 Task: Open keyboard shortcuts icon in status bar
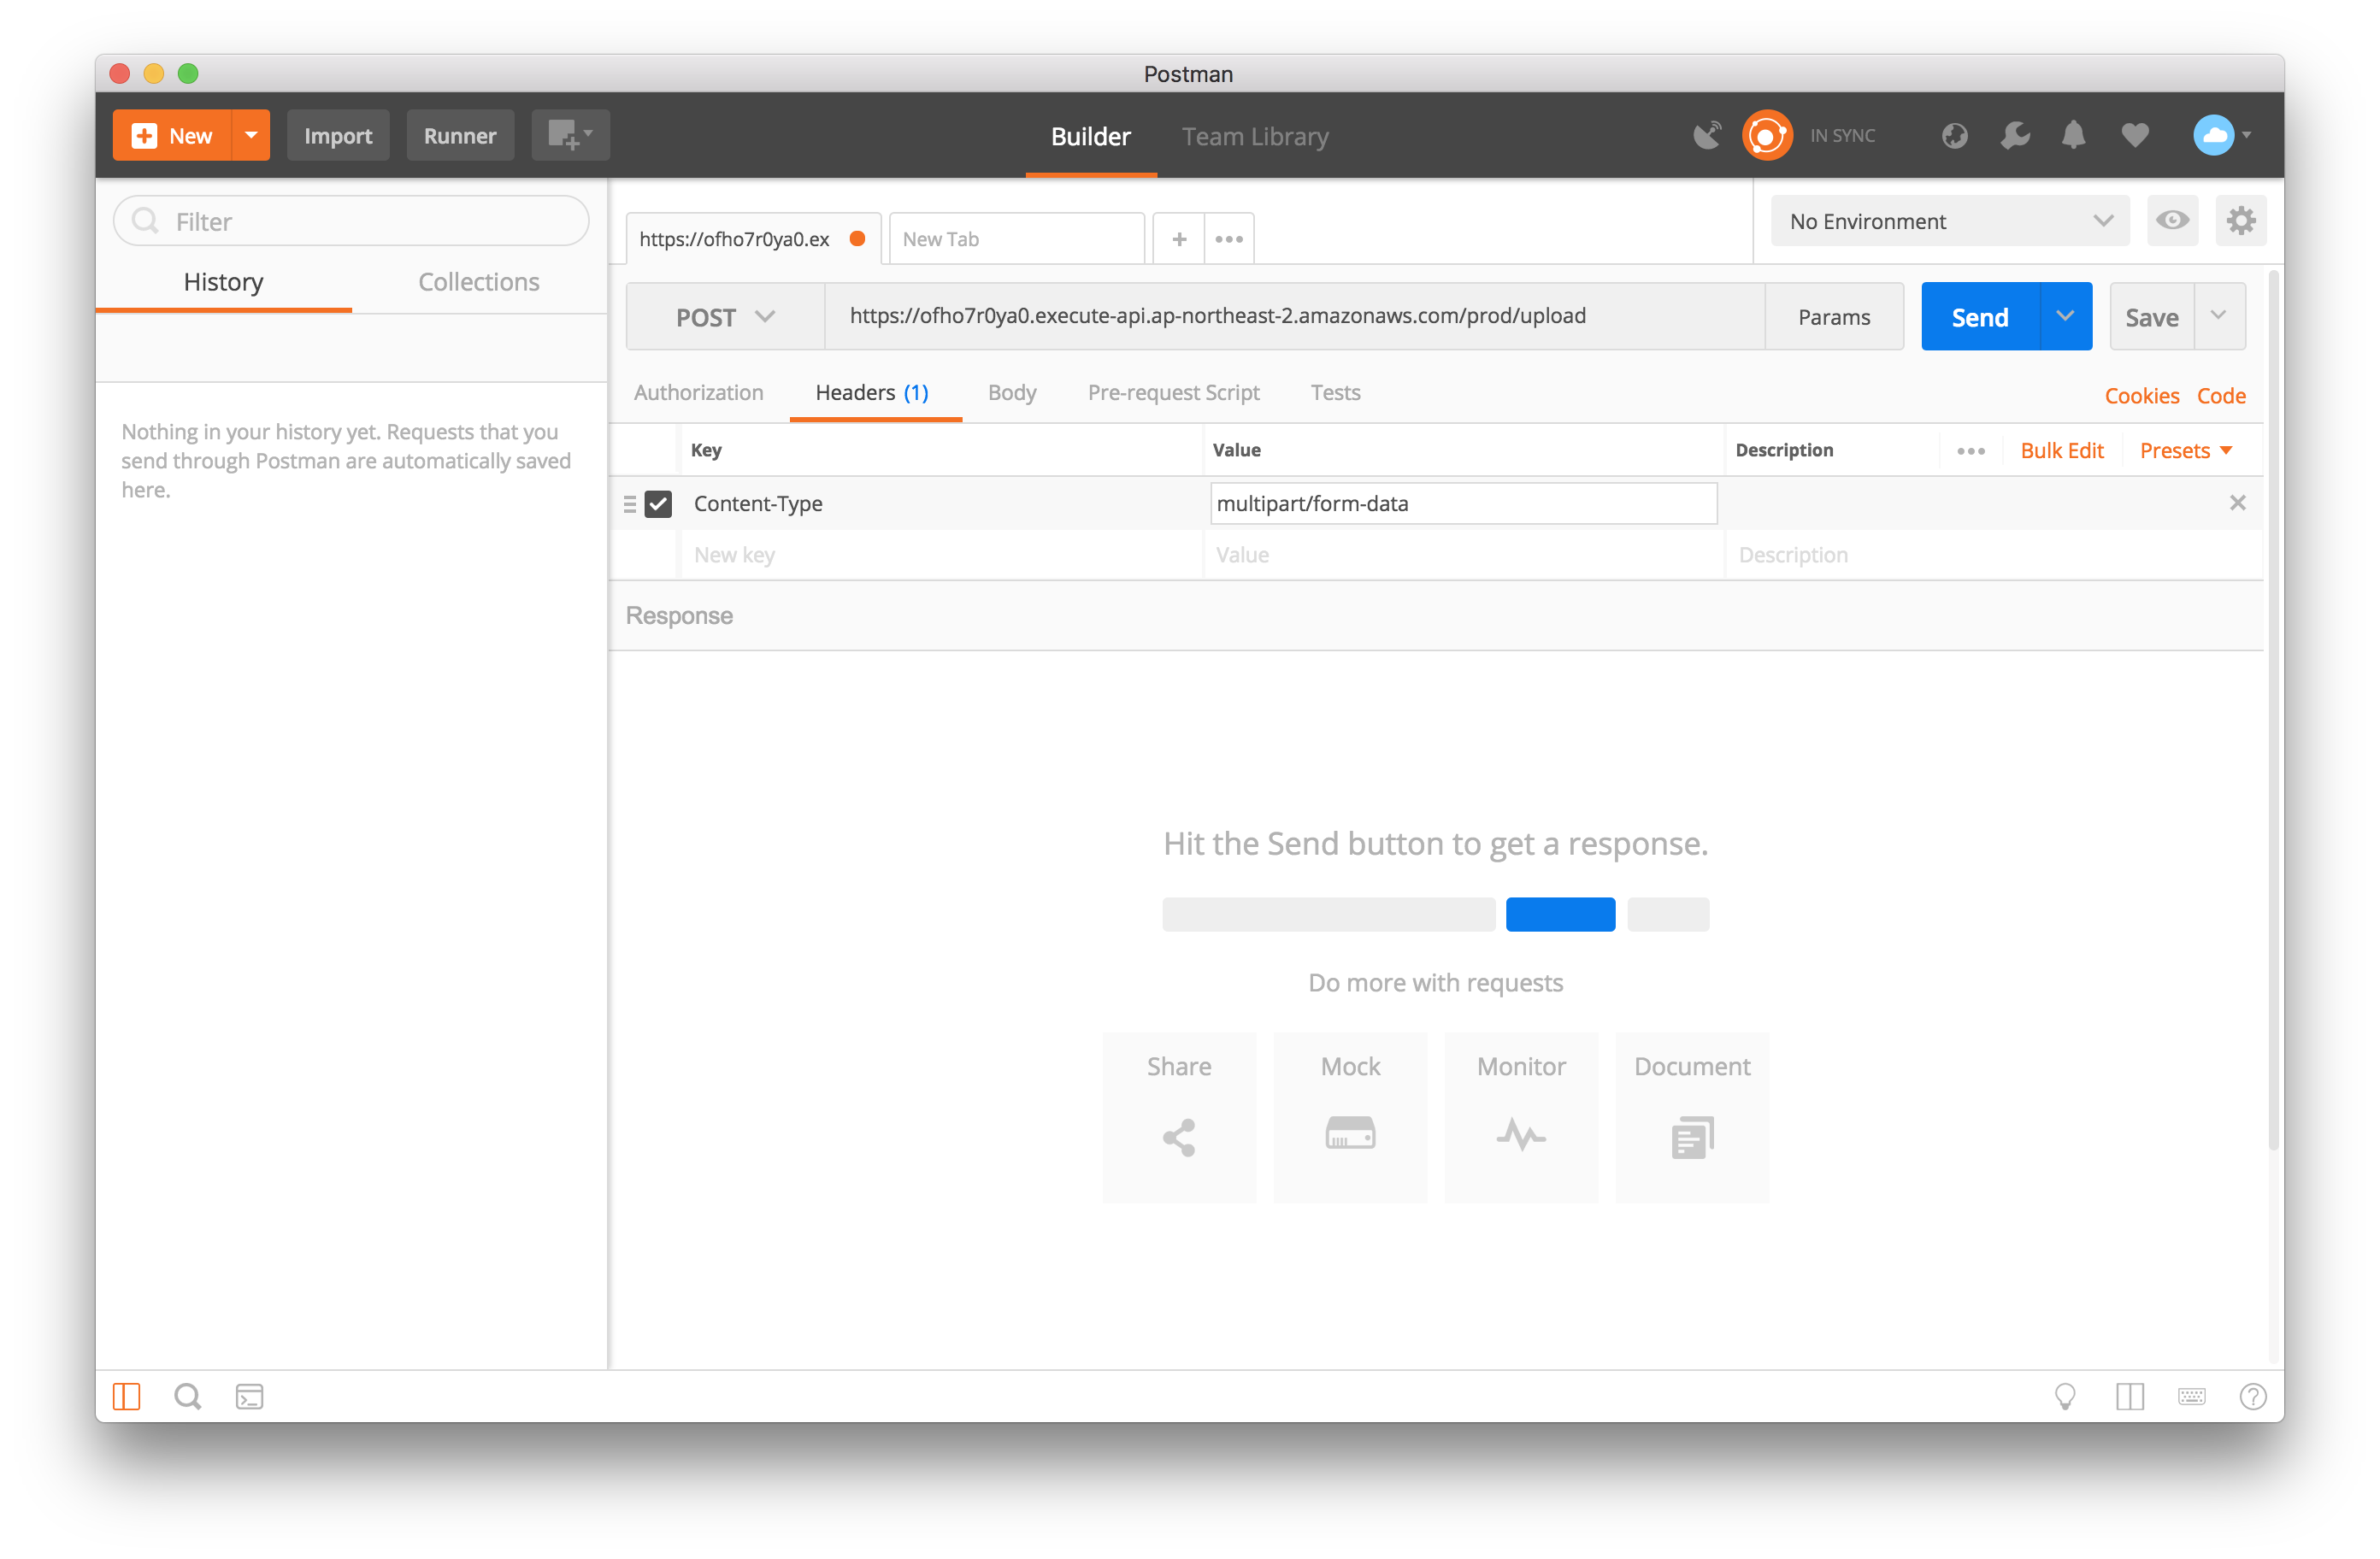[2191, 1396]
